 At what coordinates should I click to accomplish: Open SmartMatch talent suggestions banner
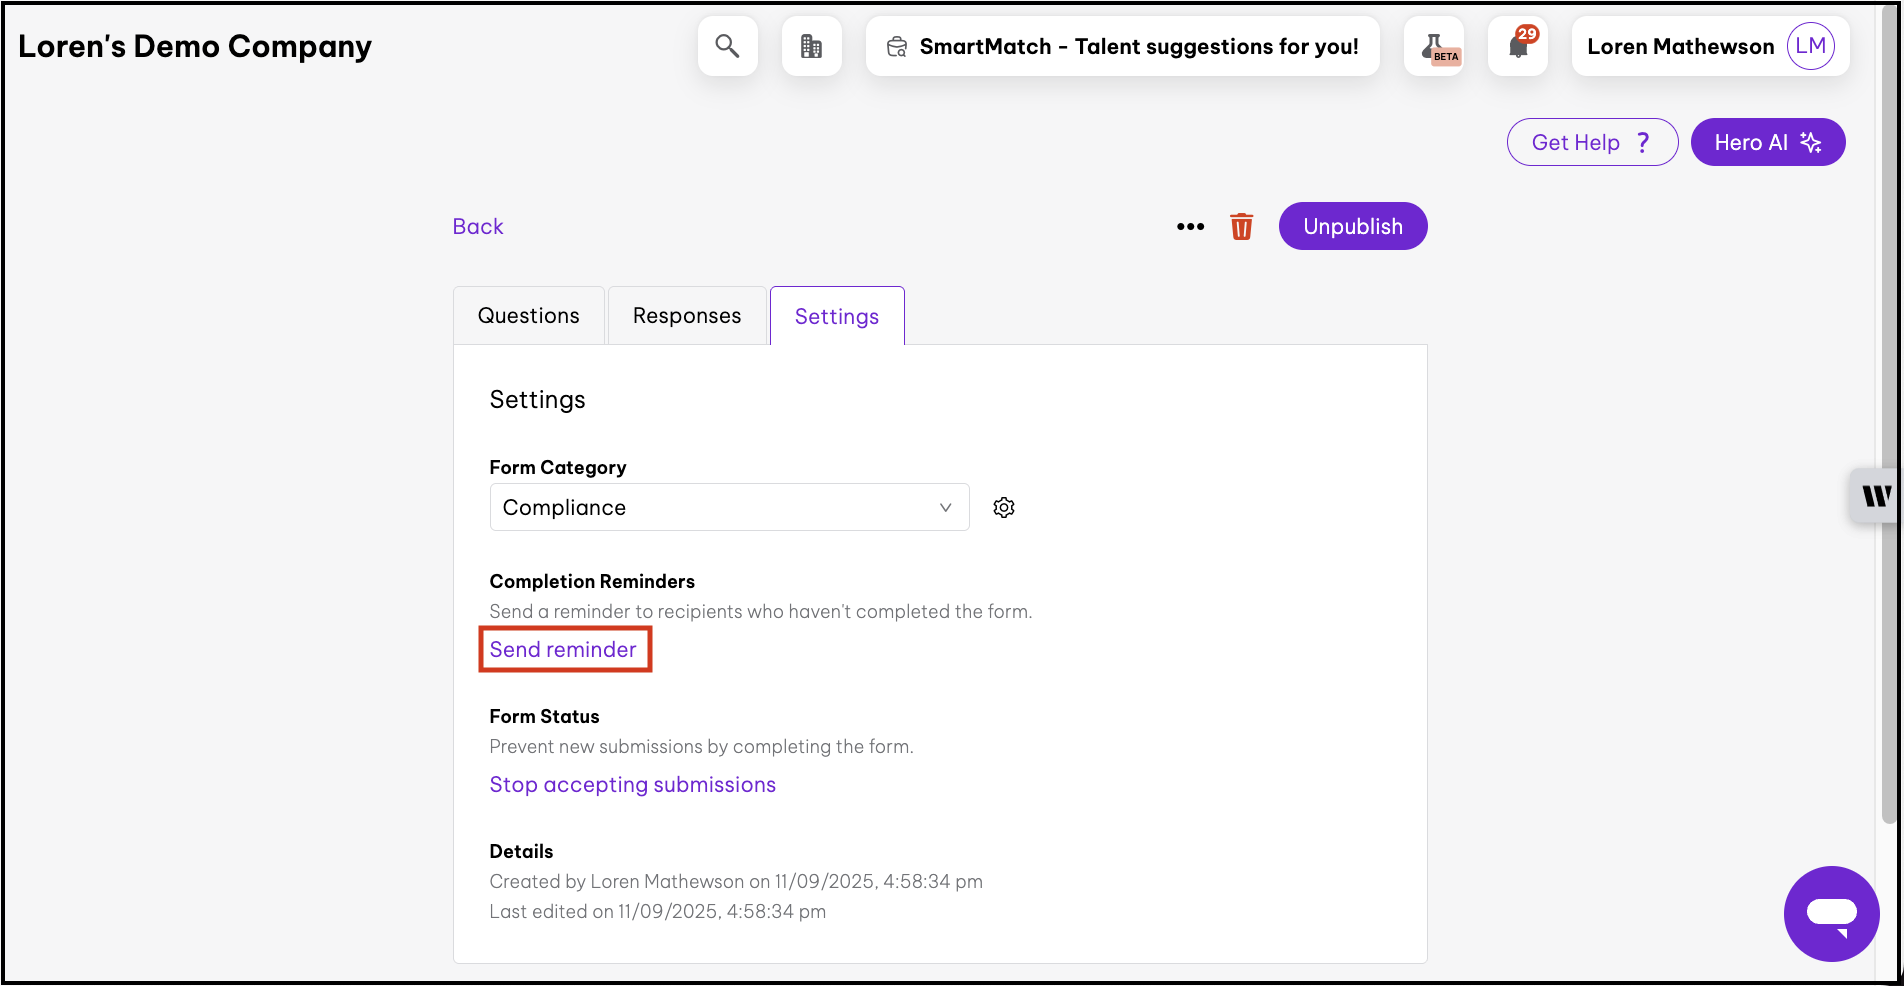[x=1122, y=47]
